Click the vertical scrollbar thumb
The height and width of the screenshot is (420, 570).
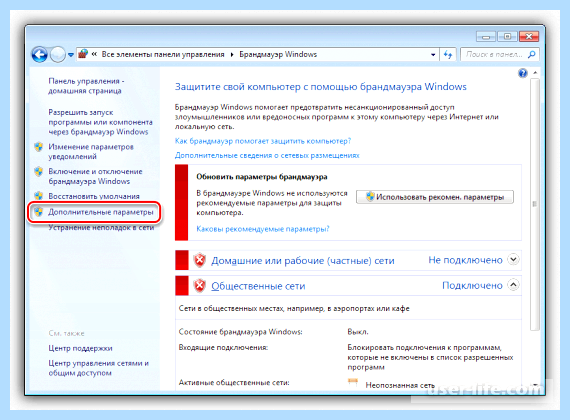click(535, 204)
